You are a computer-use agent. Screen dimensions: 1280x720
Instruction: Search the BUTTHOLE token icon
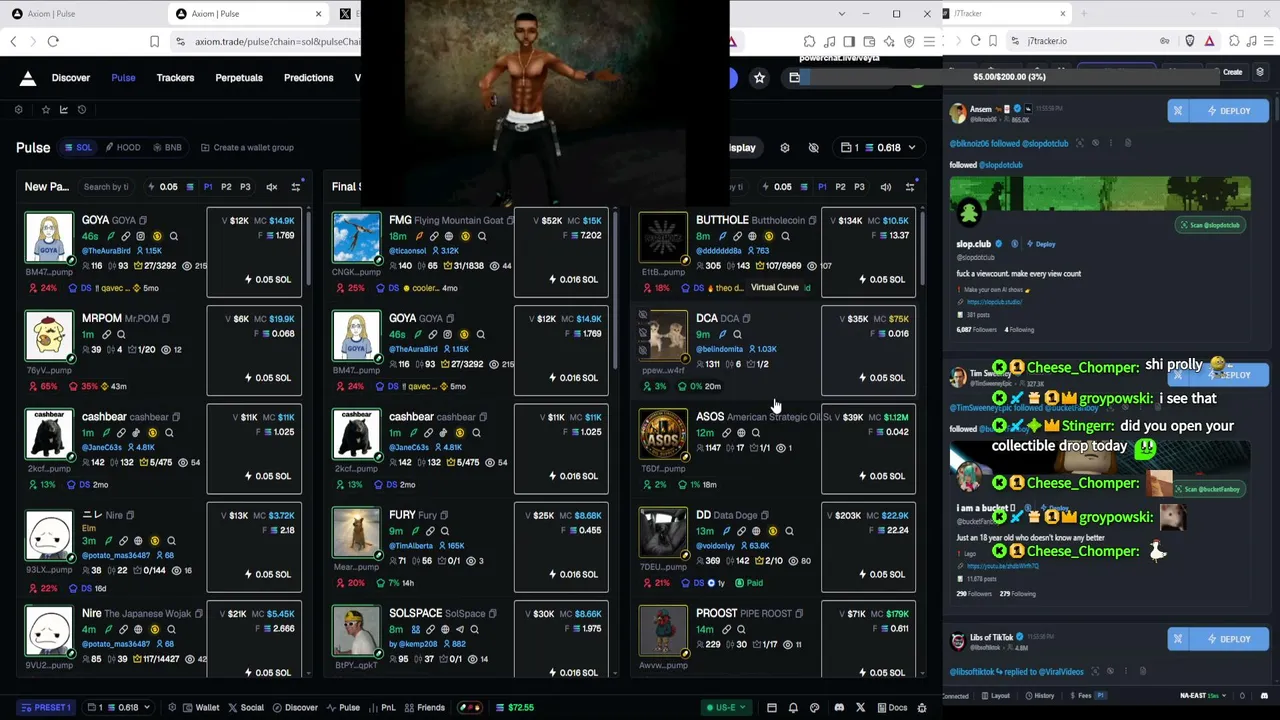point(785,237)
